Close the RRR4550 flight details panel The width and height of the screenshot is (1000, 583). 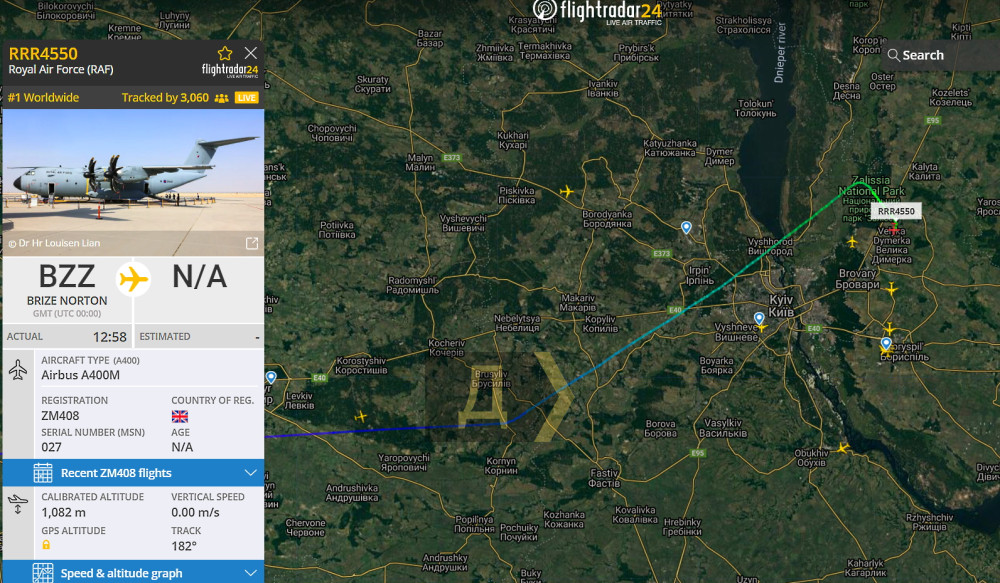coord(251,53)
